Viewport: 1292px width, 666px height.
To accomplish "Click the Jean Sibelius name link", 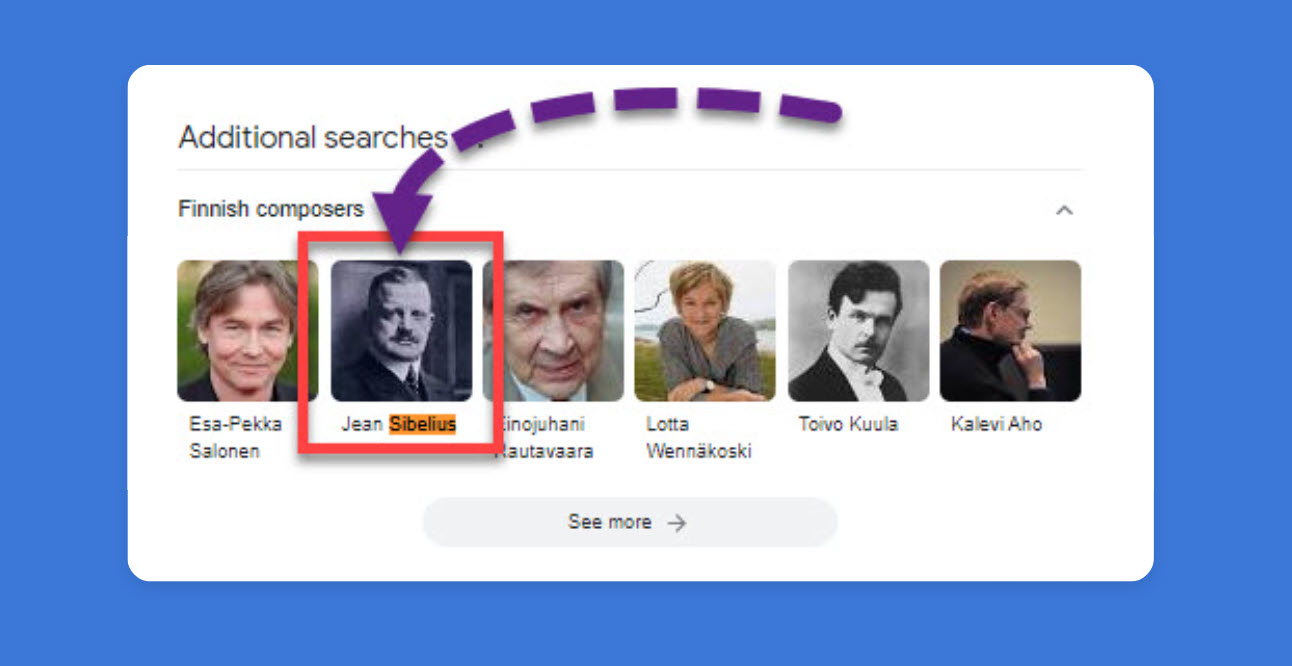I will click(x=398, y=424).
